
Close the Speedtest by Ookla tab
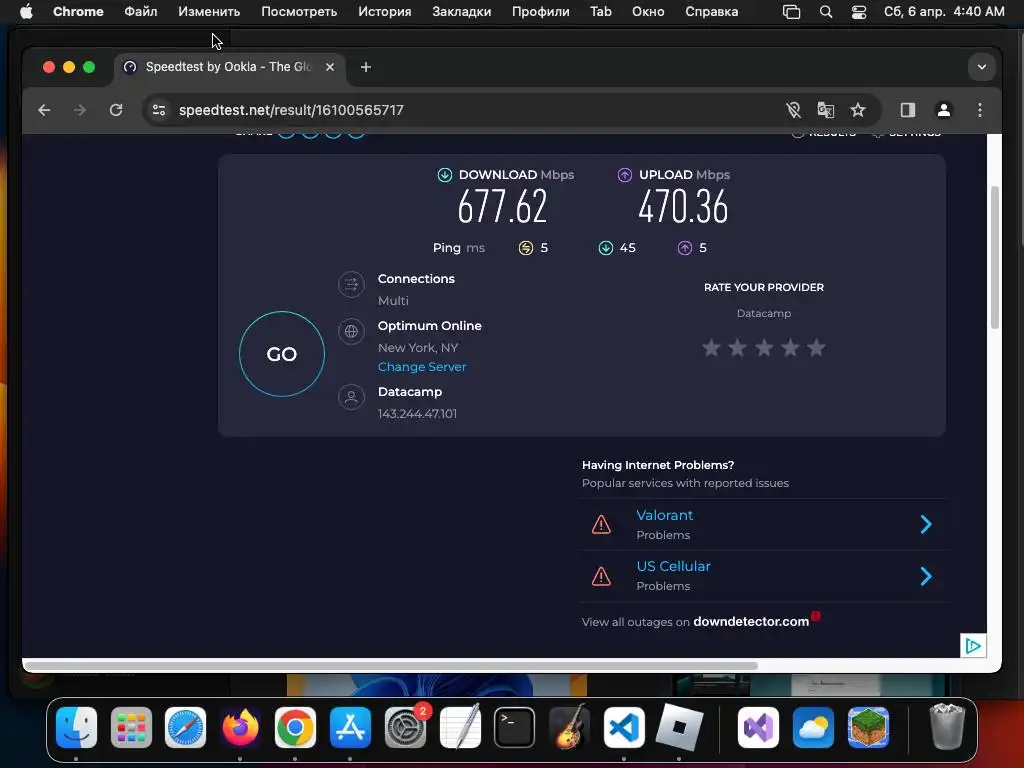(330, 67)
